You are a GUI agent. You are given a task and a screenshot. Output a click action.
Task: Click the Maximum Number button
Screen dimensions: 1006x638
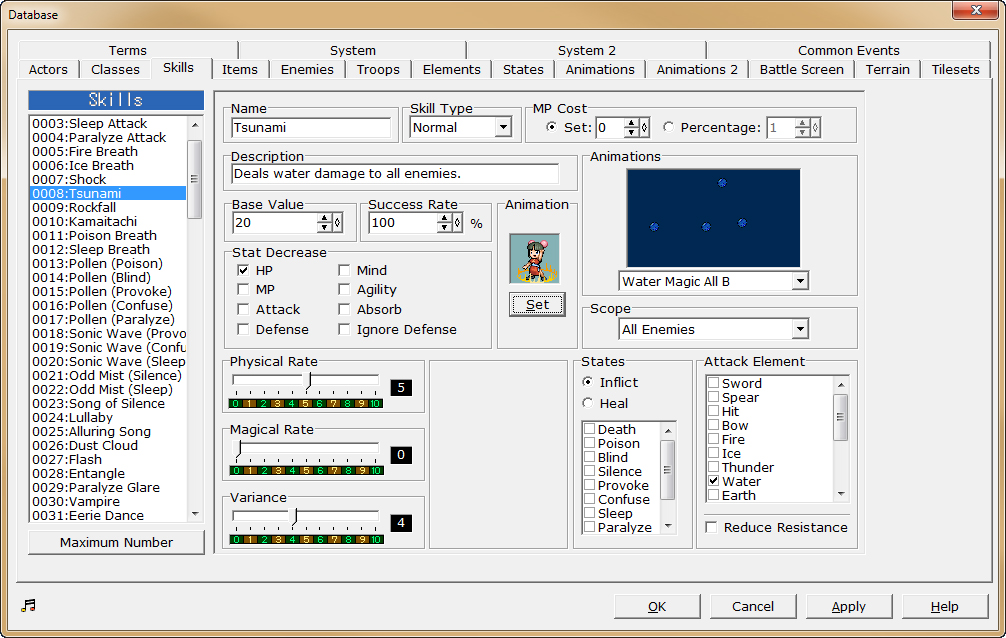(x=116, y=541)
